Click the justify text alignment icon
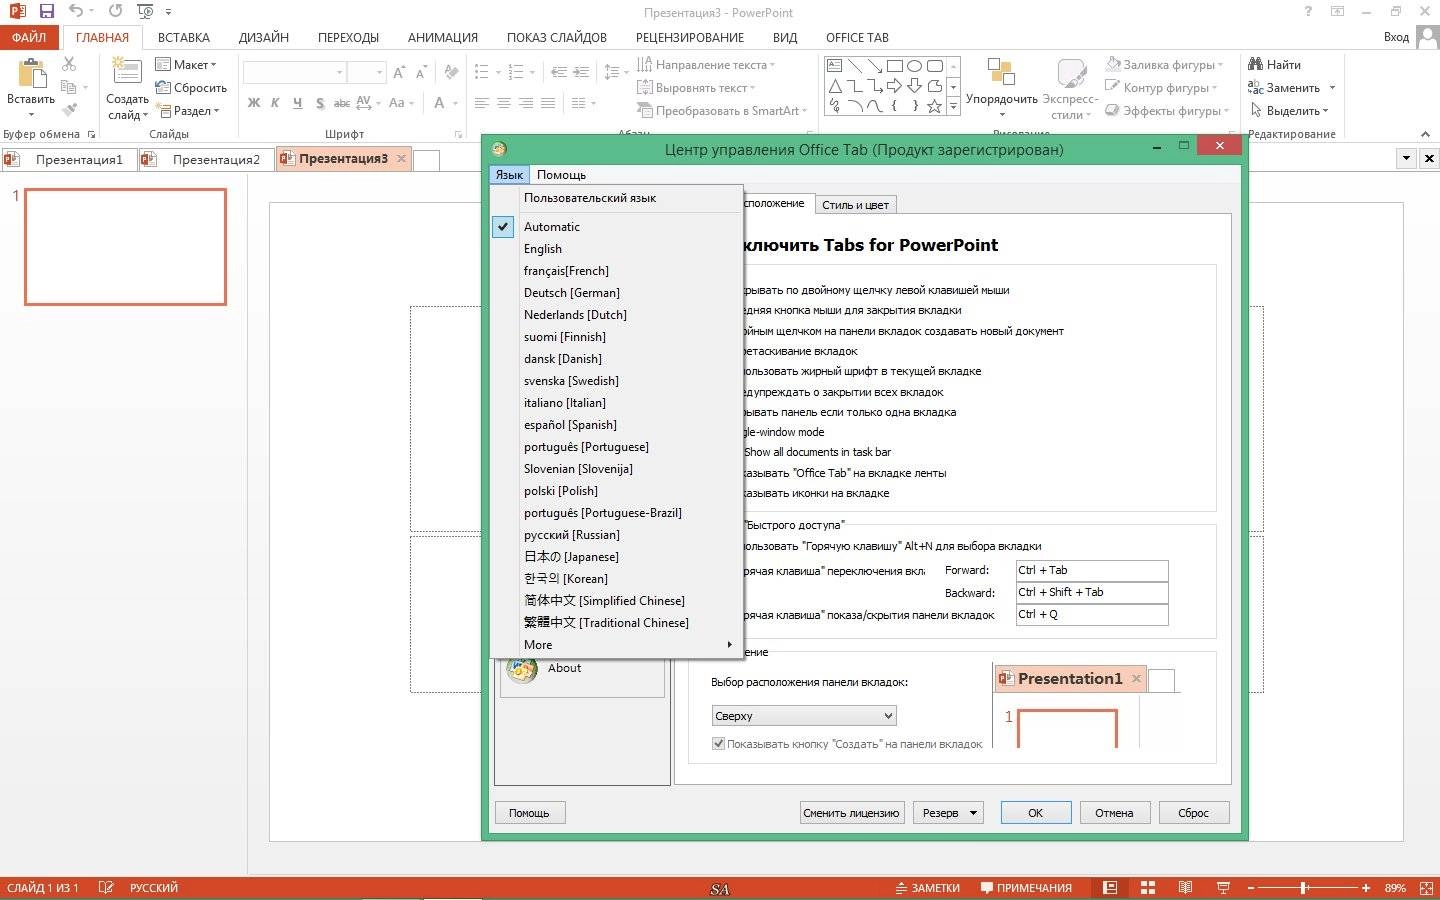 [x=548, y=102]
